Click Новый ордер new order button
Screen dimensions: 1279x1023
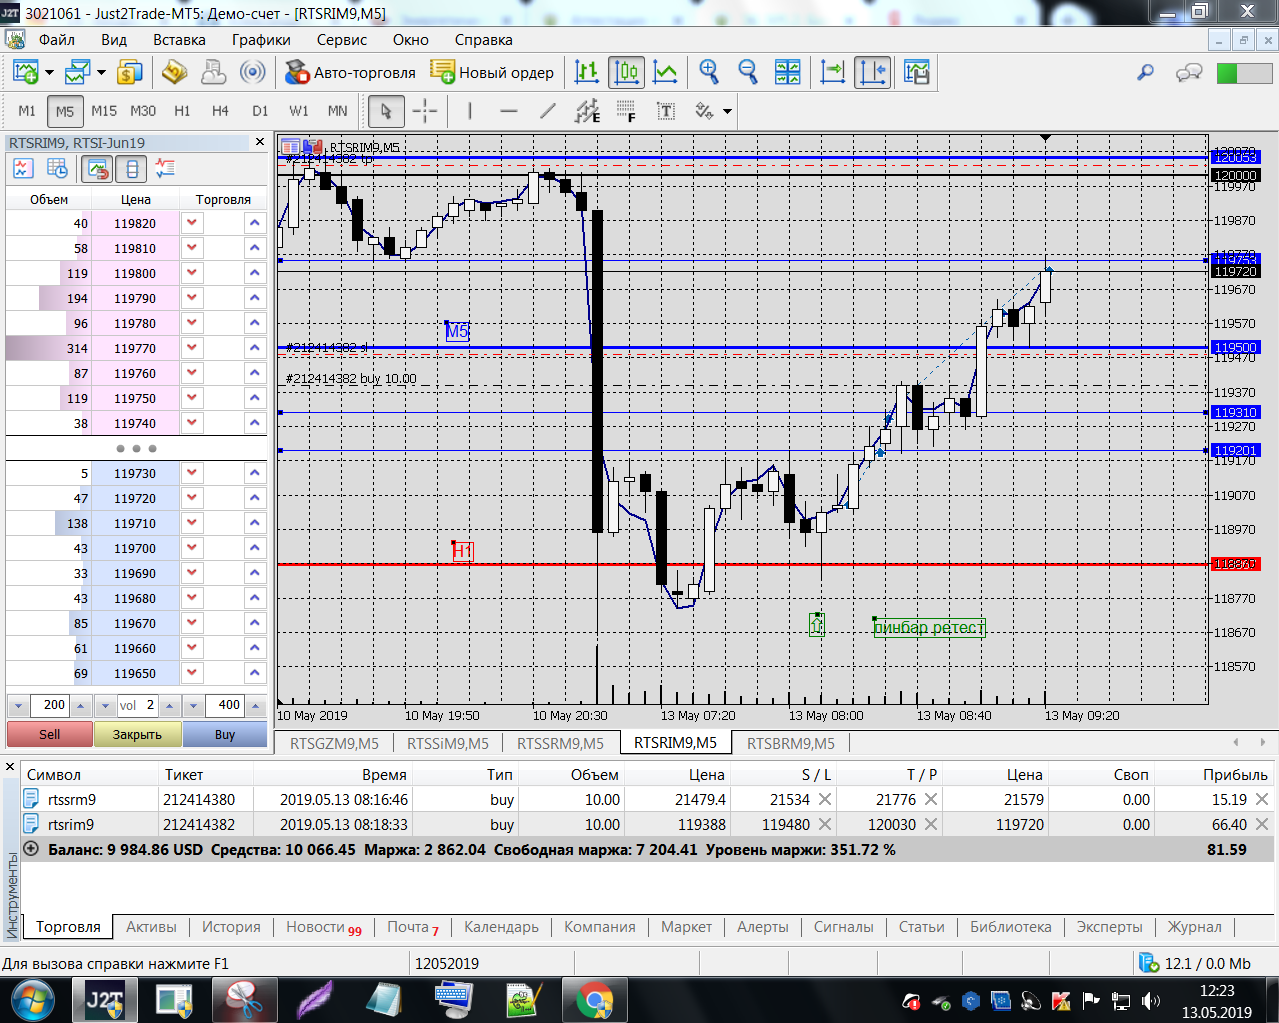[492, 72]
